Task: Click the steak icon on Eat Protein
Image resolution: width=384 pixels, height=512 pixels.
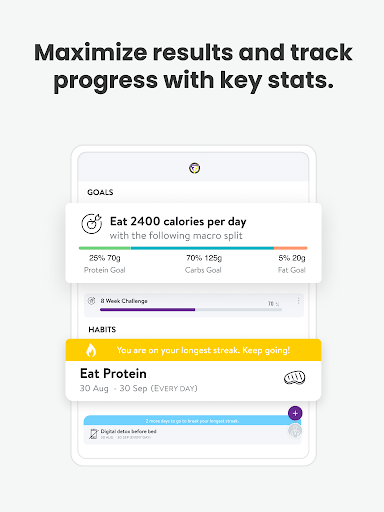Action: point(294,378)
